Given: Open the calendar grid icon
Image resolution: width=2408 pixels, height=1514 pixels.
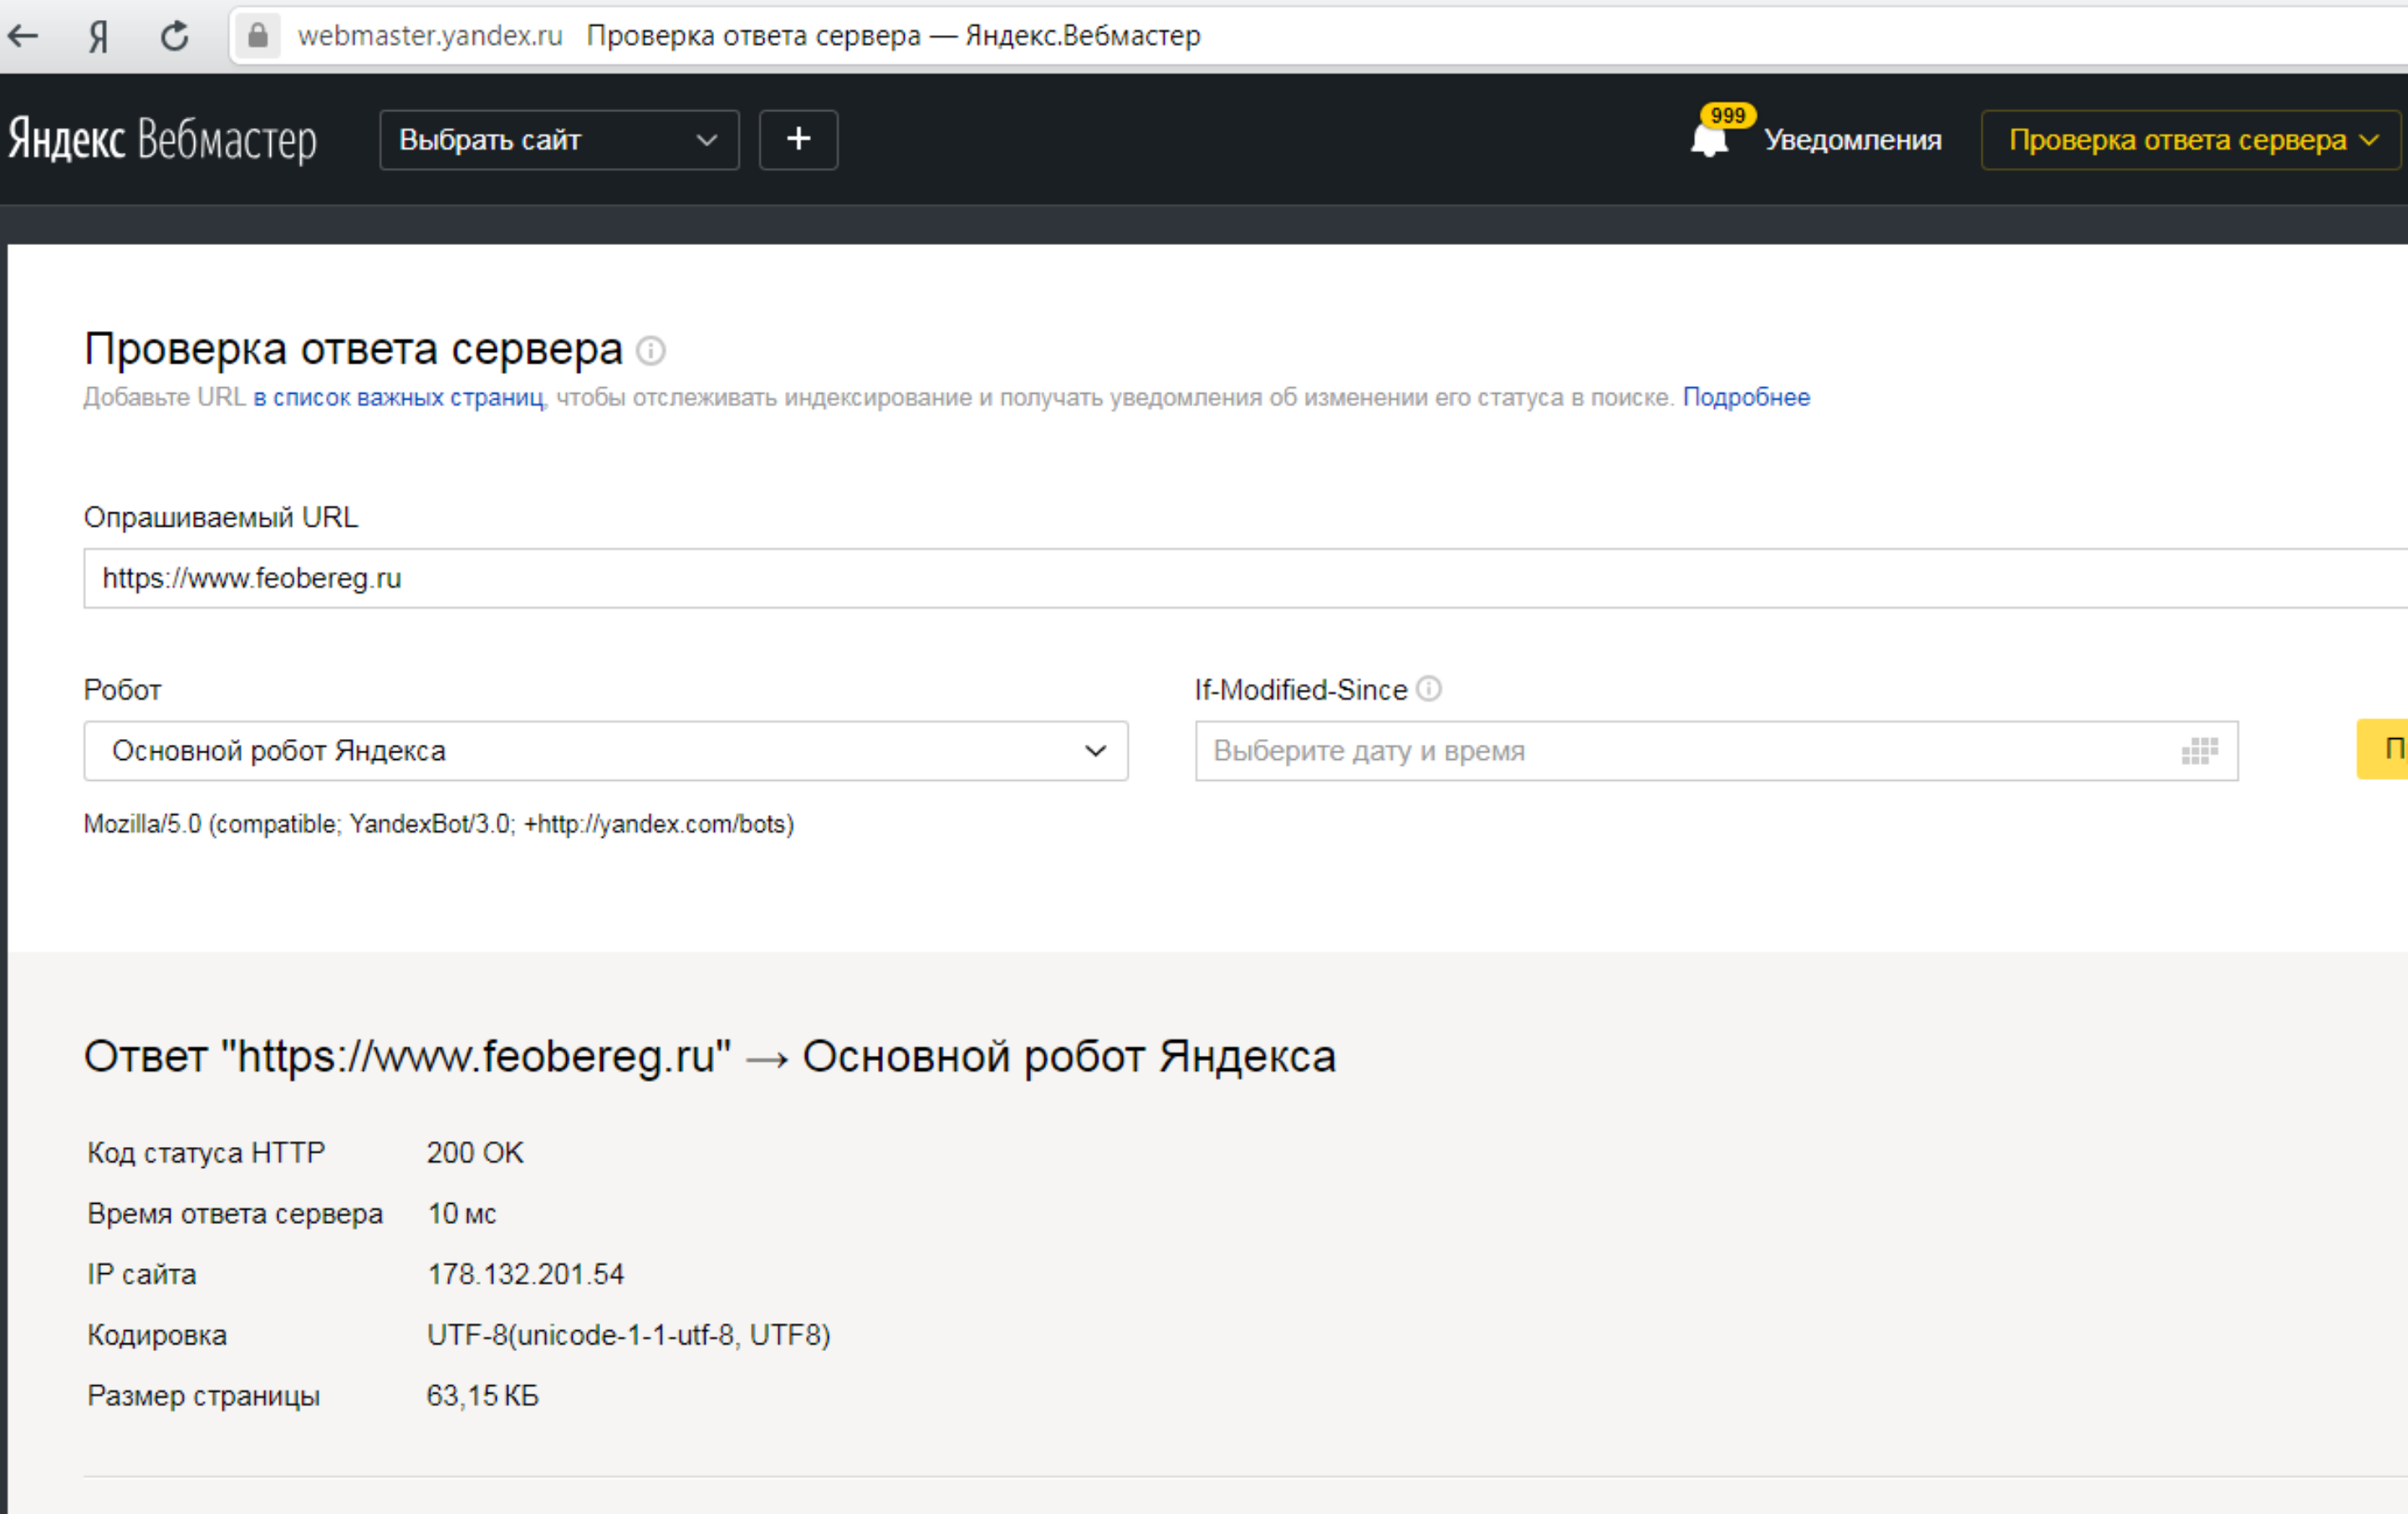Looking at the screenshot, I should [x=2199, y=751].
